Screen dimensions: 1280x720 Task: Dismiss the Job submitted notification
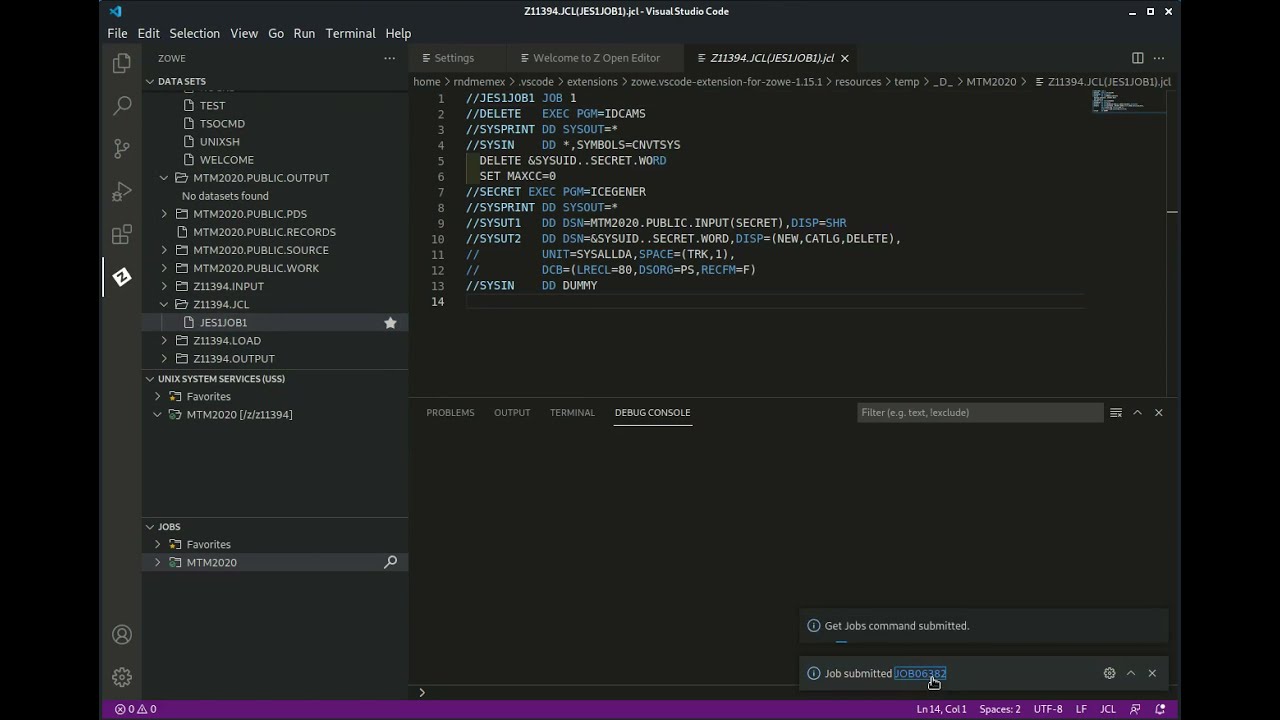[x=1152, y=673]
